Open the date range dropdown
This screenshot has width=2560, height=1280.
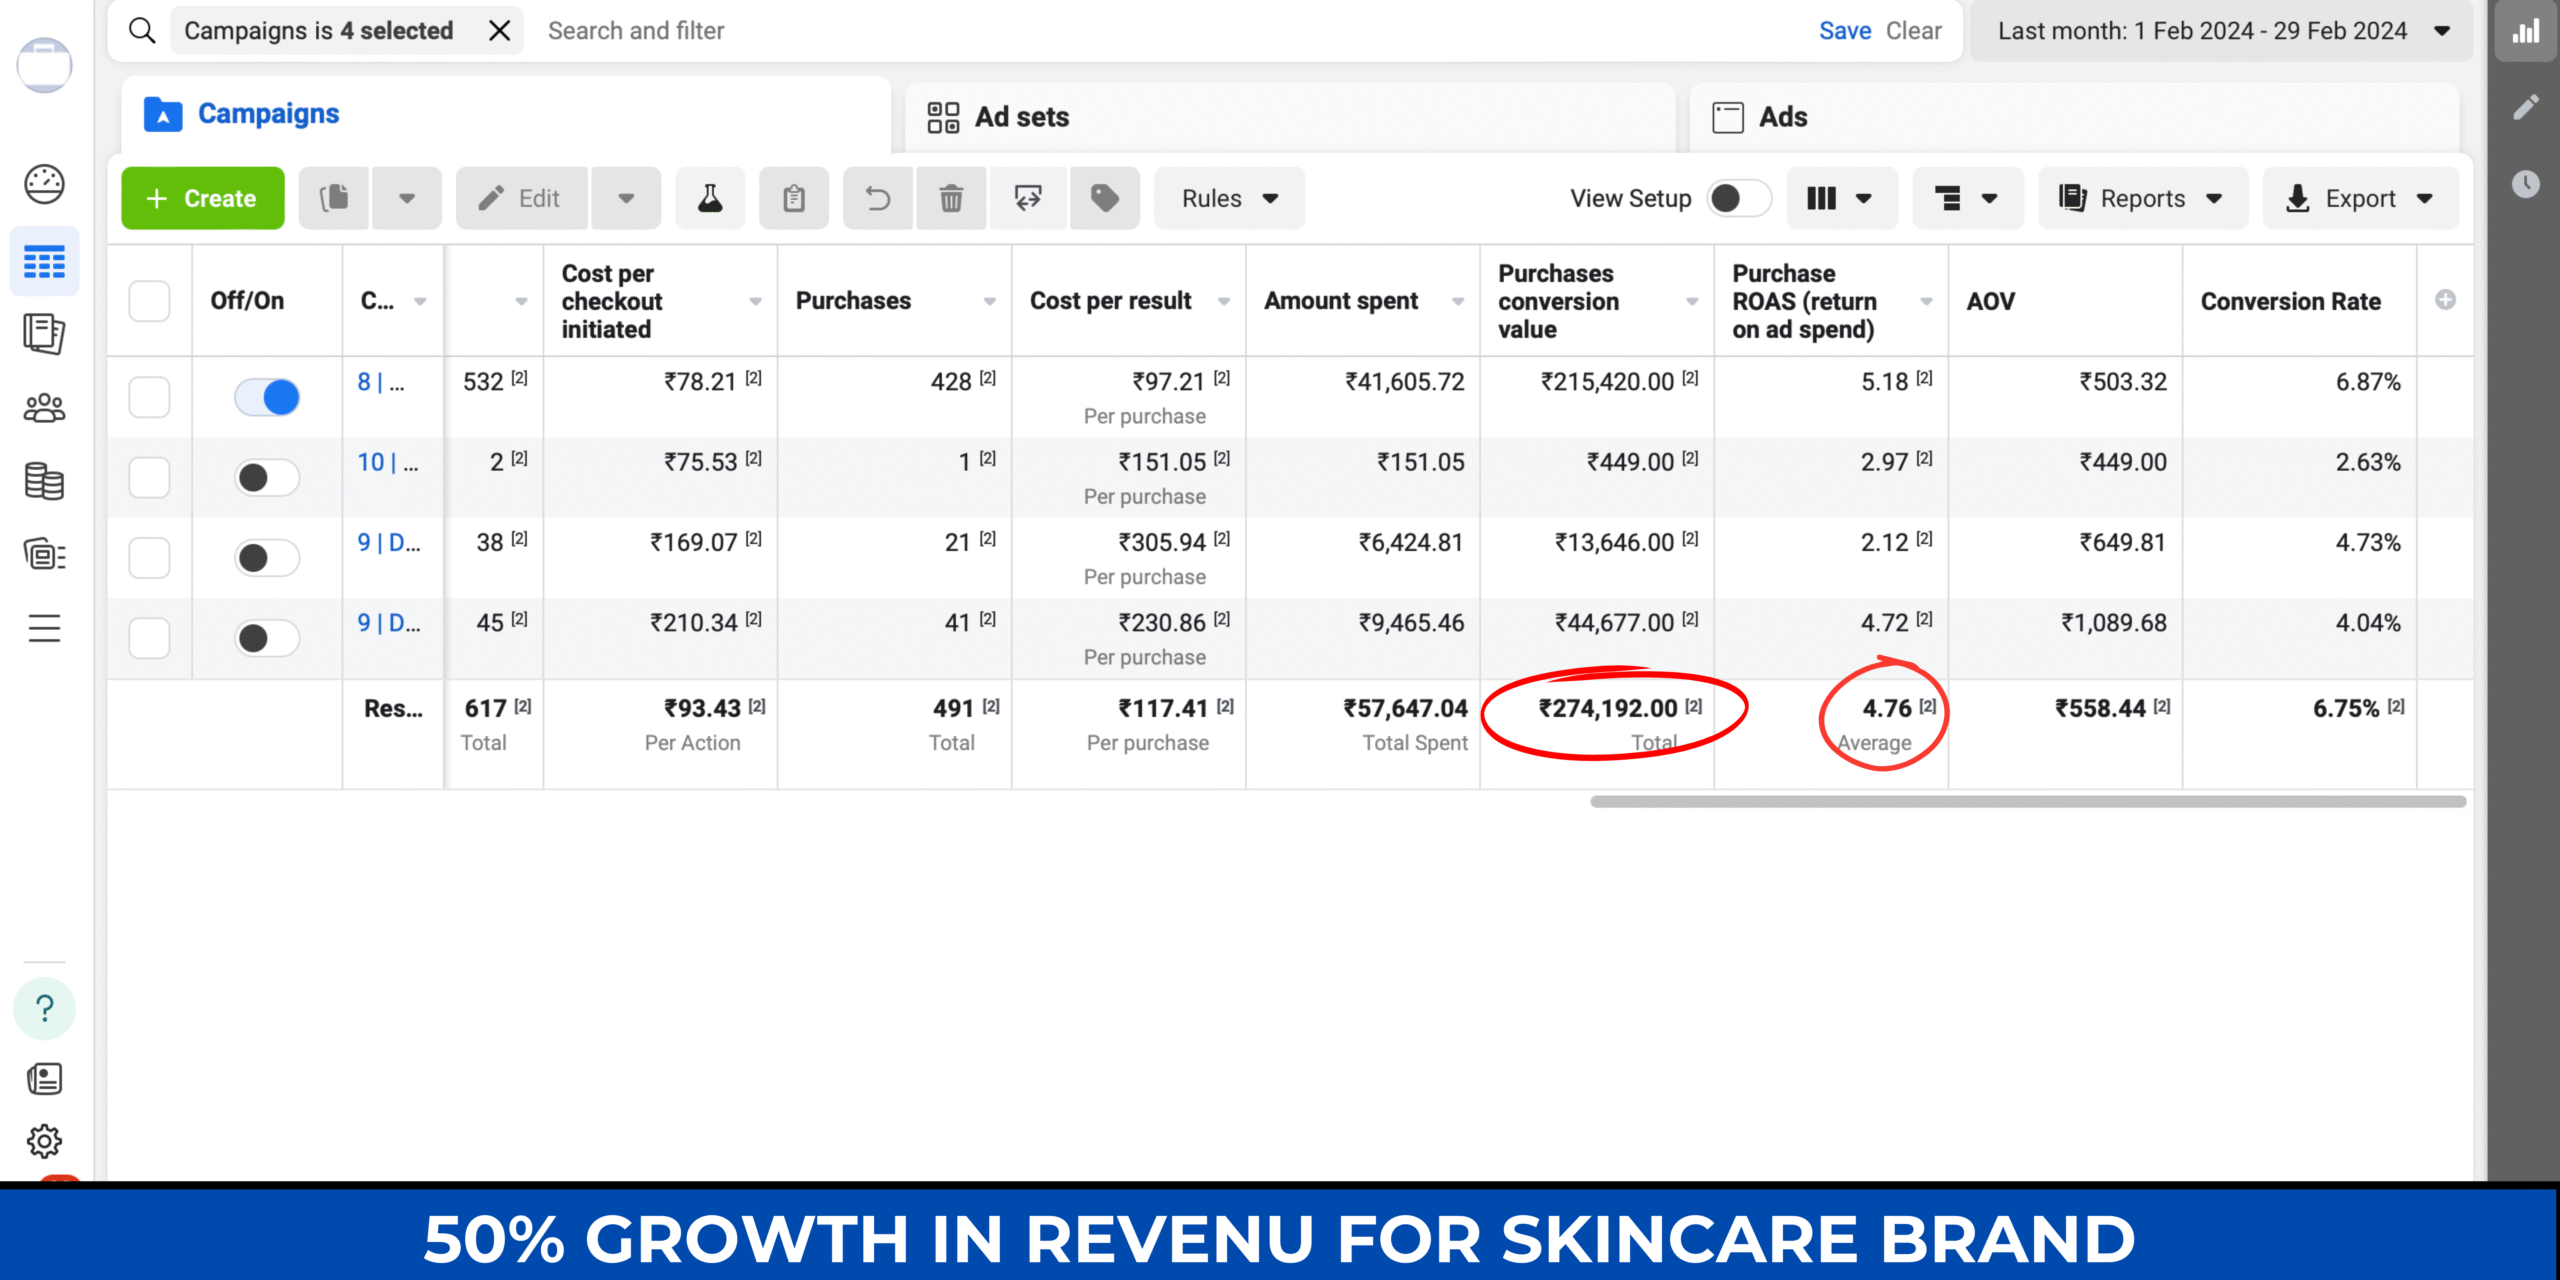click(2222, 31)
